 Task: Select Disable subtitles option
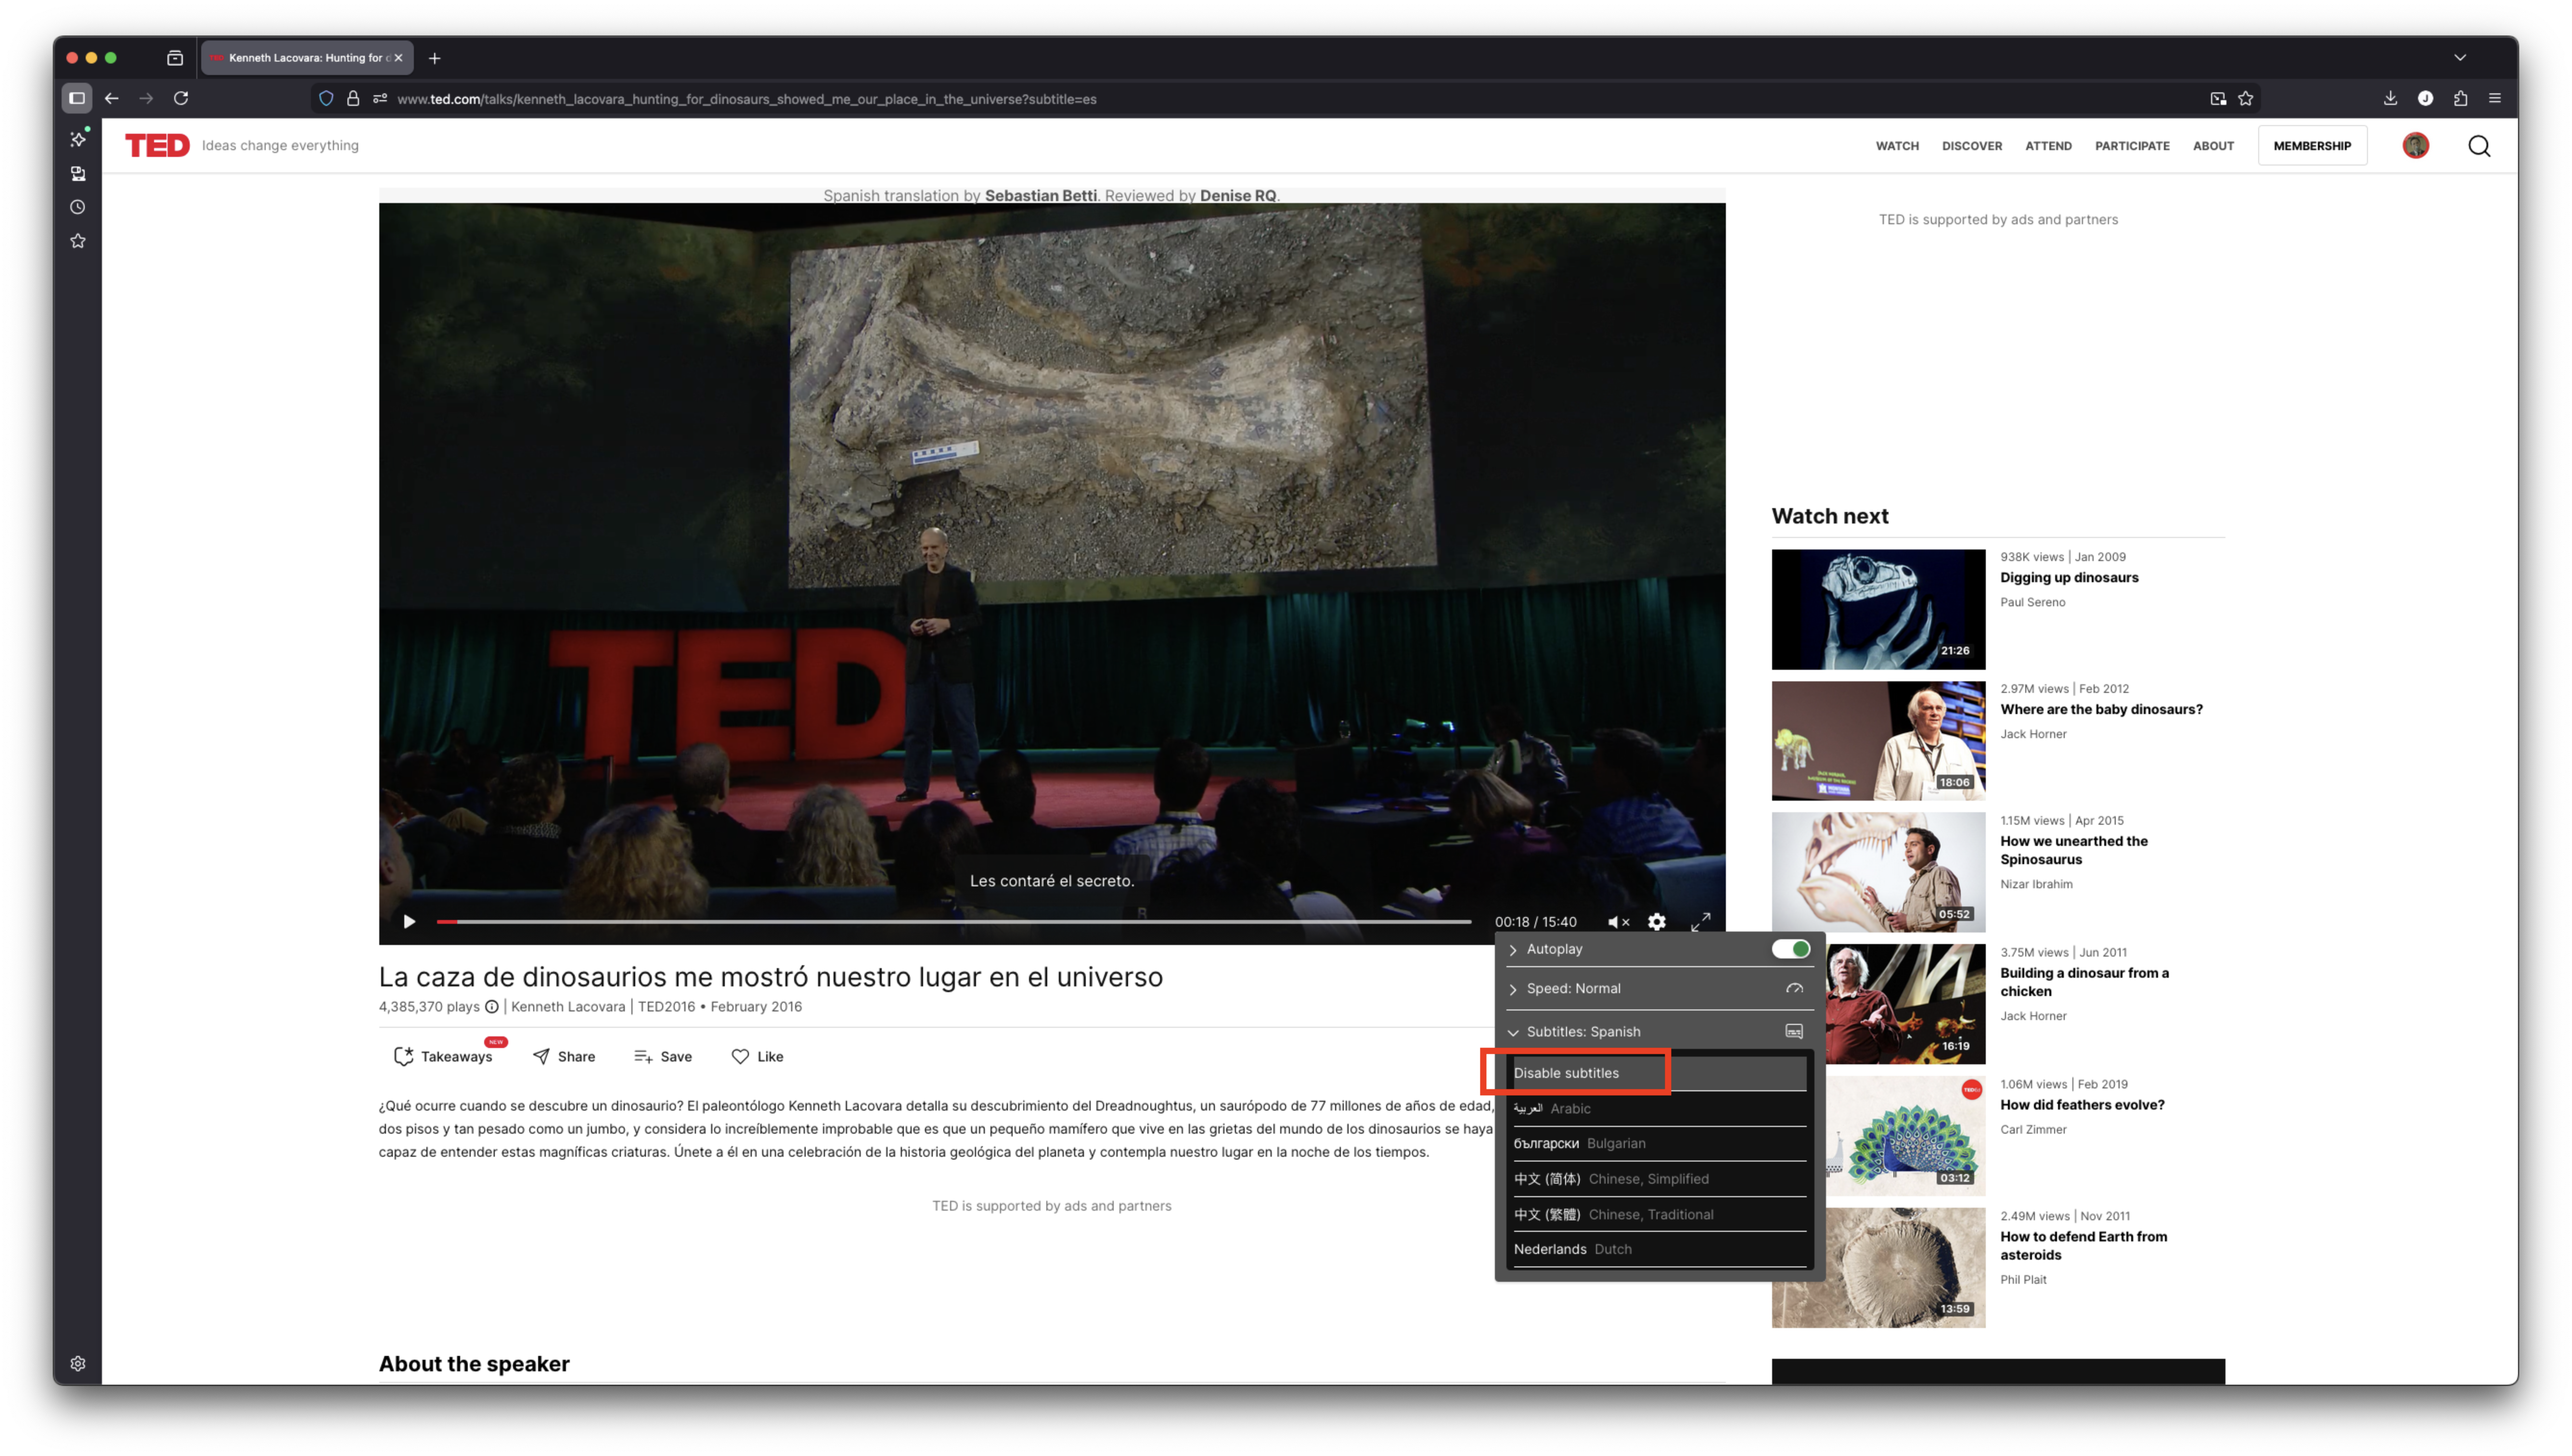tap(1566, 1072)
